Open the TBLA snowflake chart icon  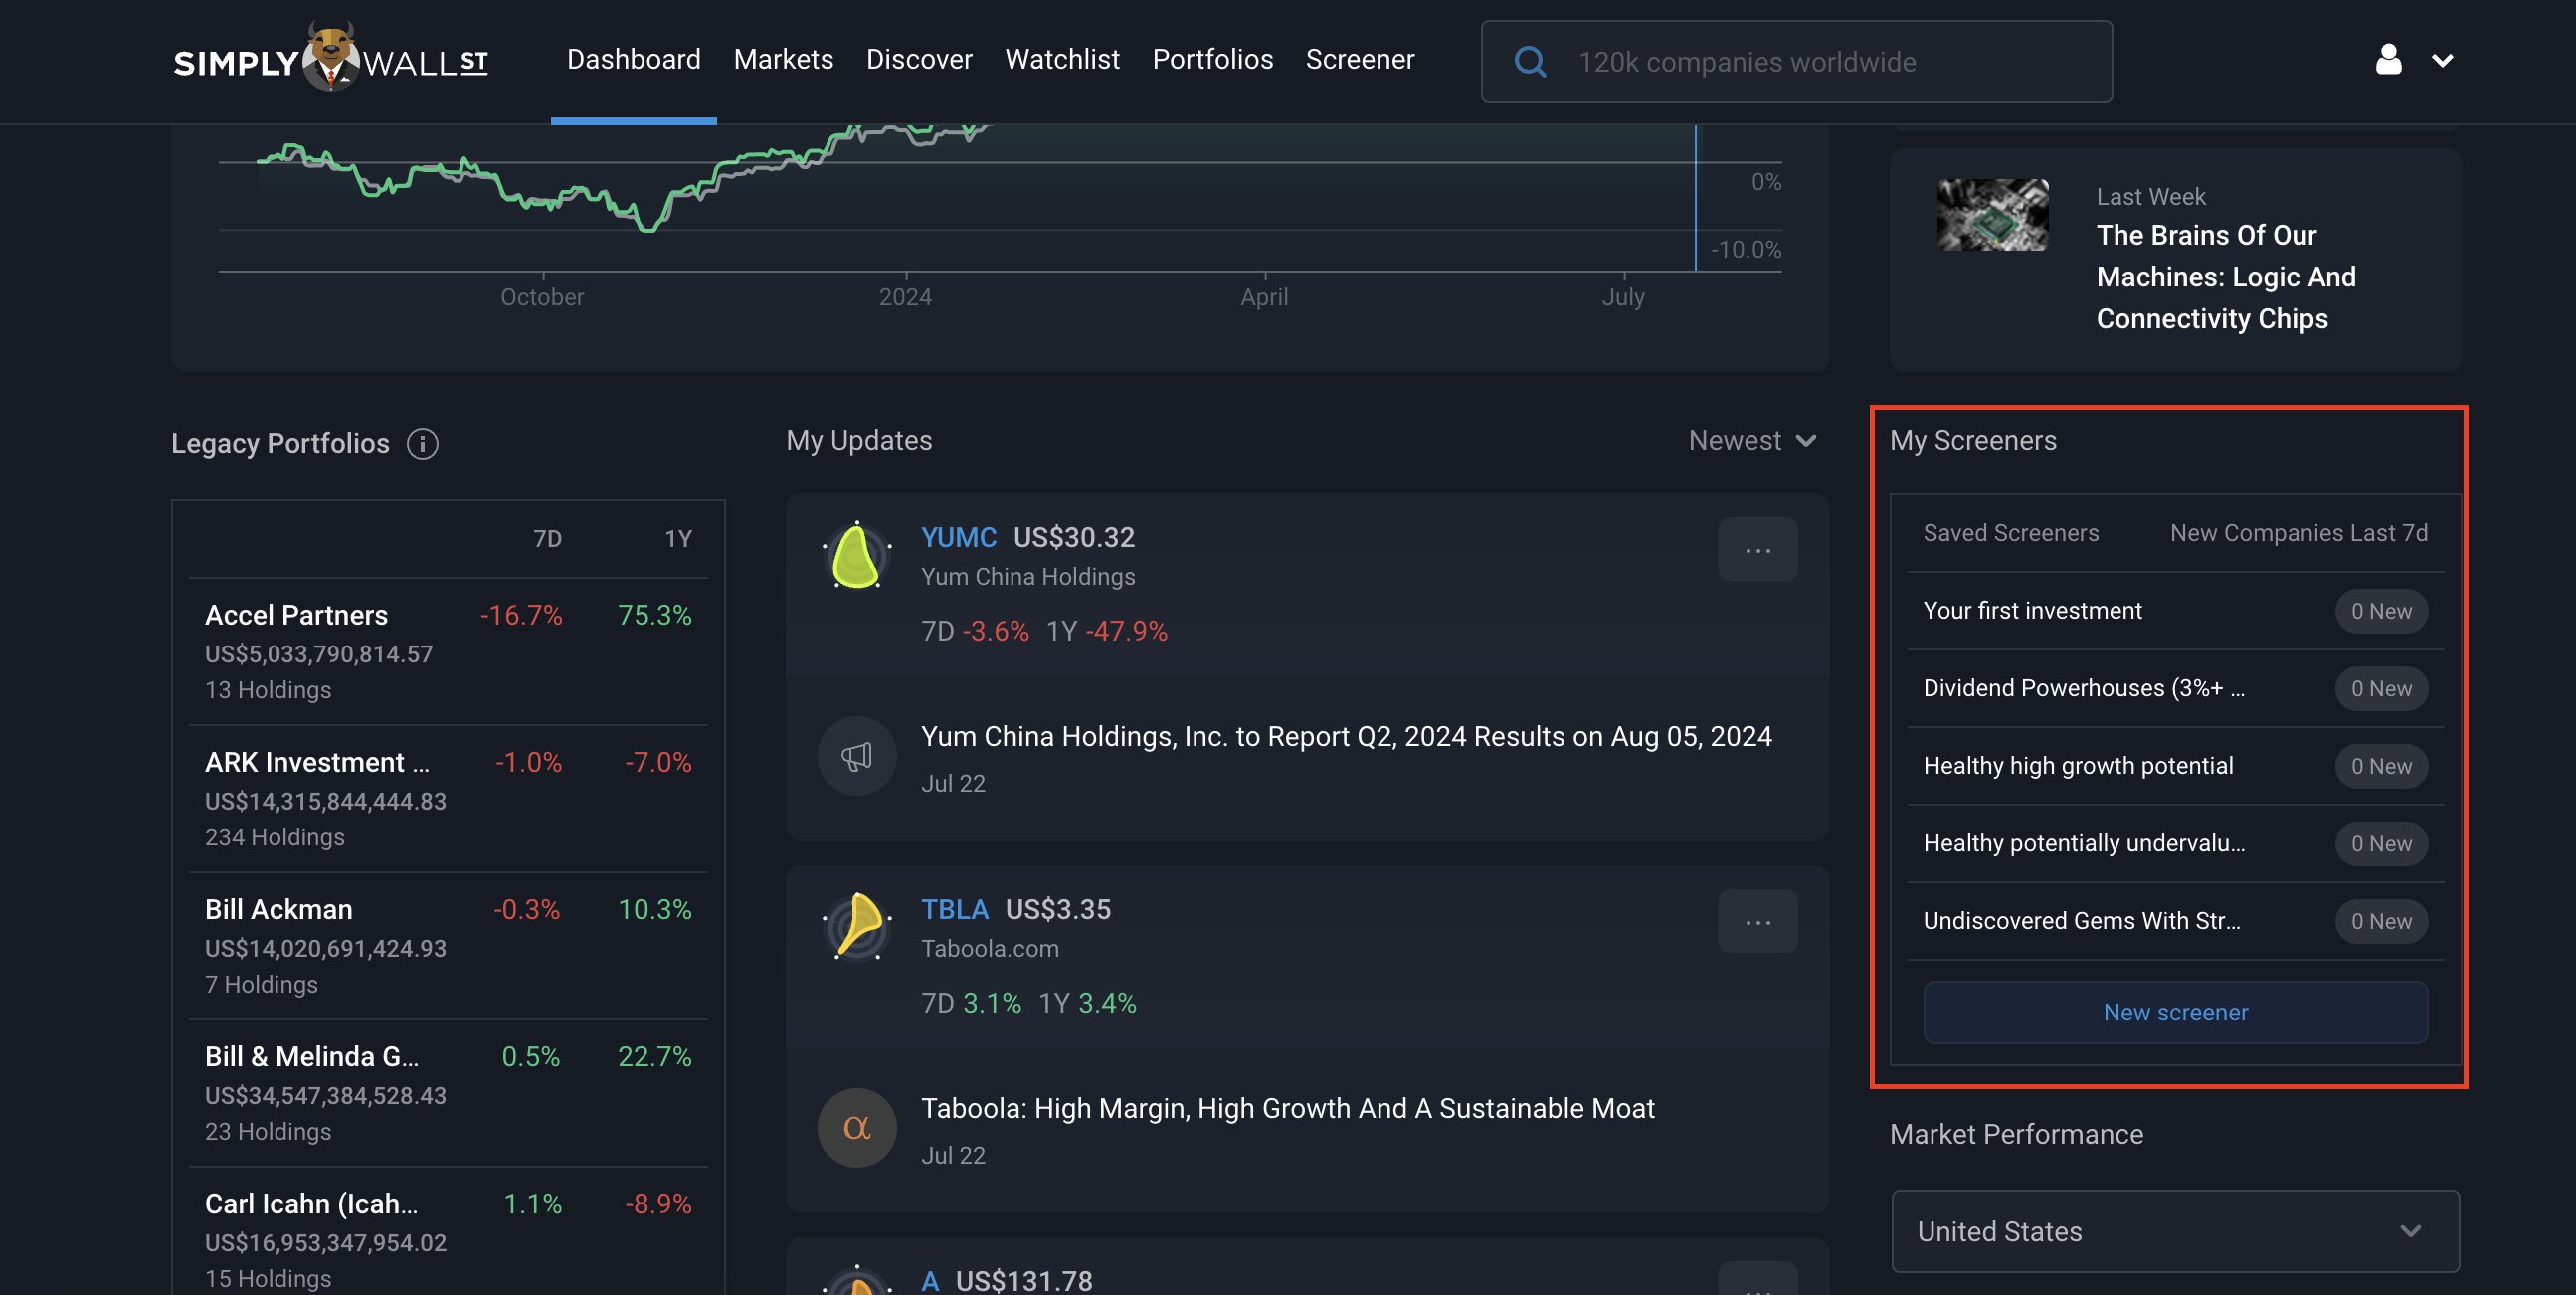(x=857, y=926)
